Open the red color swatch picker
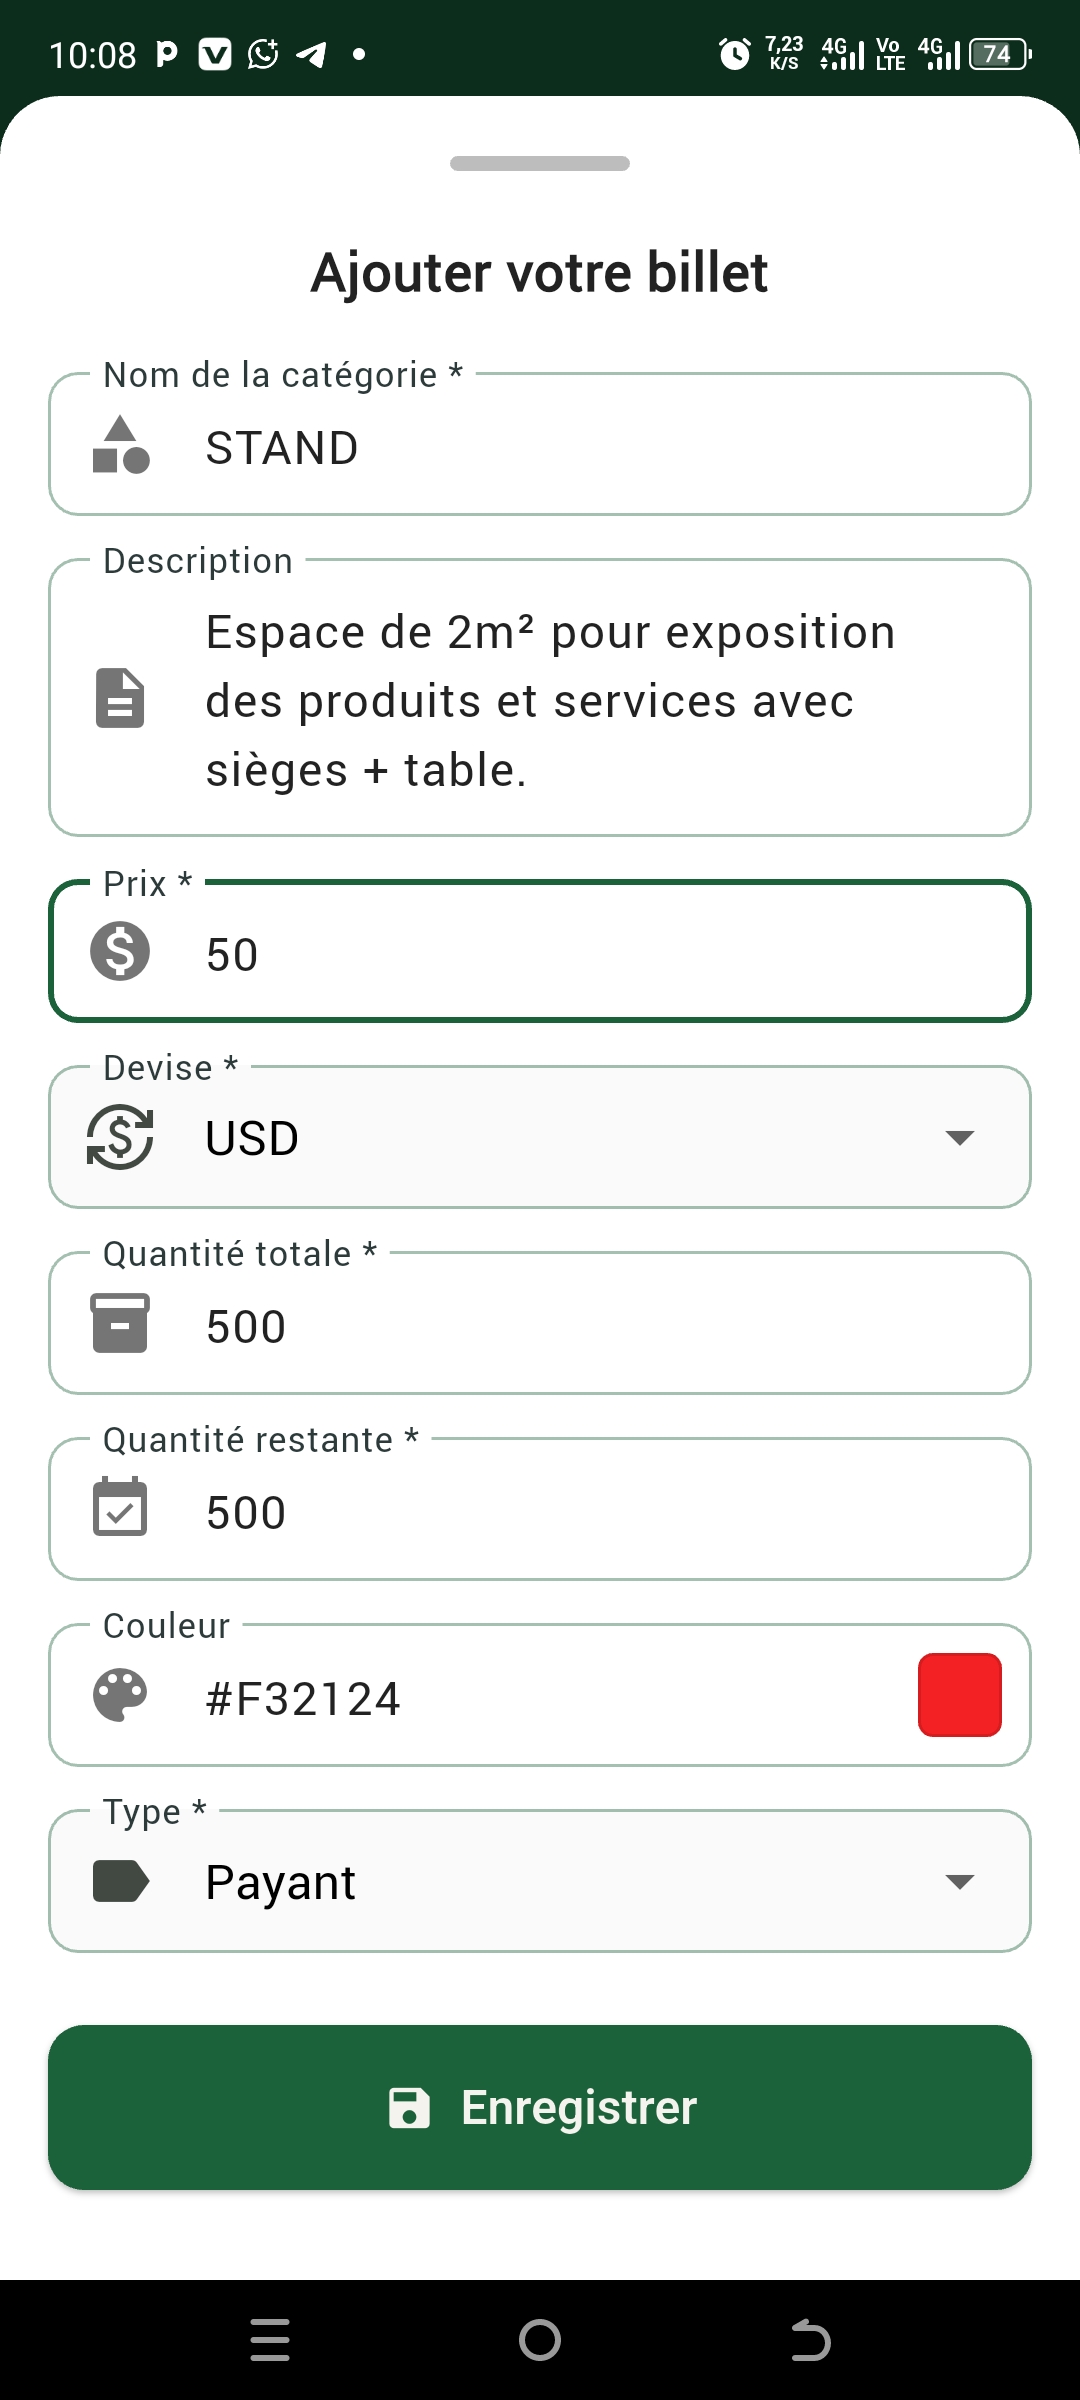This screenshot has width=1080, height=2400. pos(959,1695)
